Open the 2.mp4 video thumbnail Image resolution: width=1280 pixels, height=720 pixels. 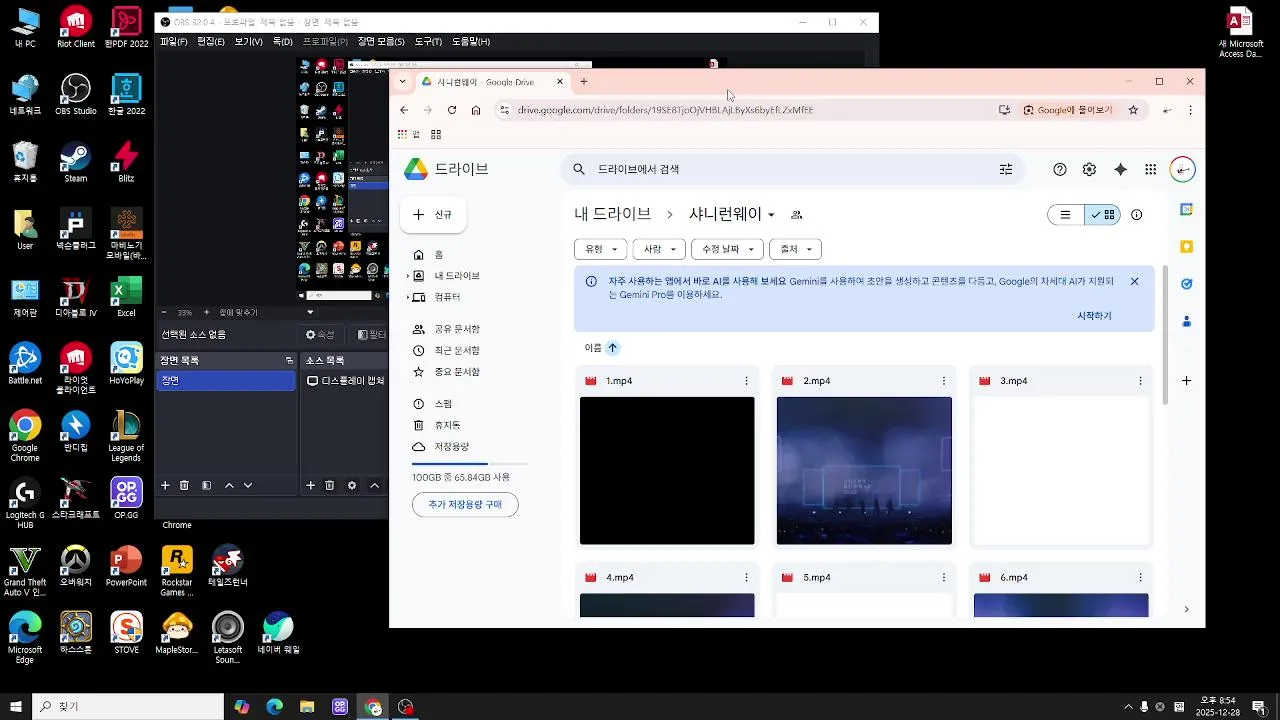(864, 470)
